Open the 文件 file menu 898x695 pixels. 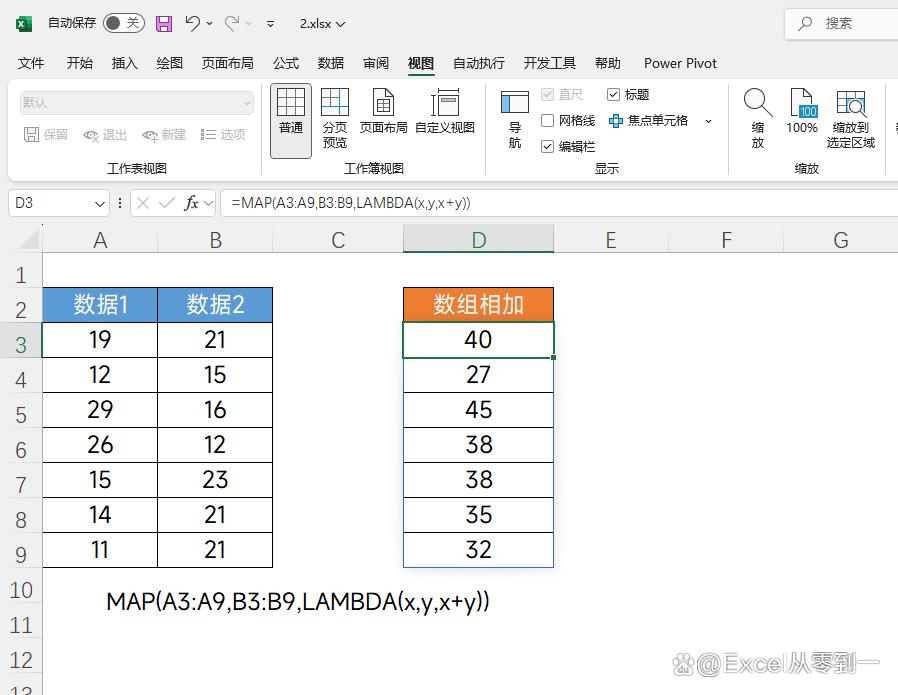[31, 63]
